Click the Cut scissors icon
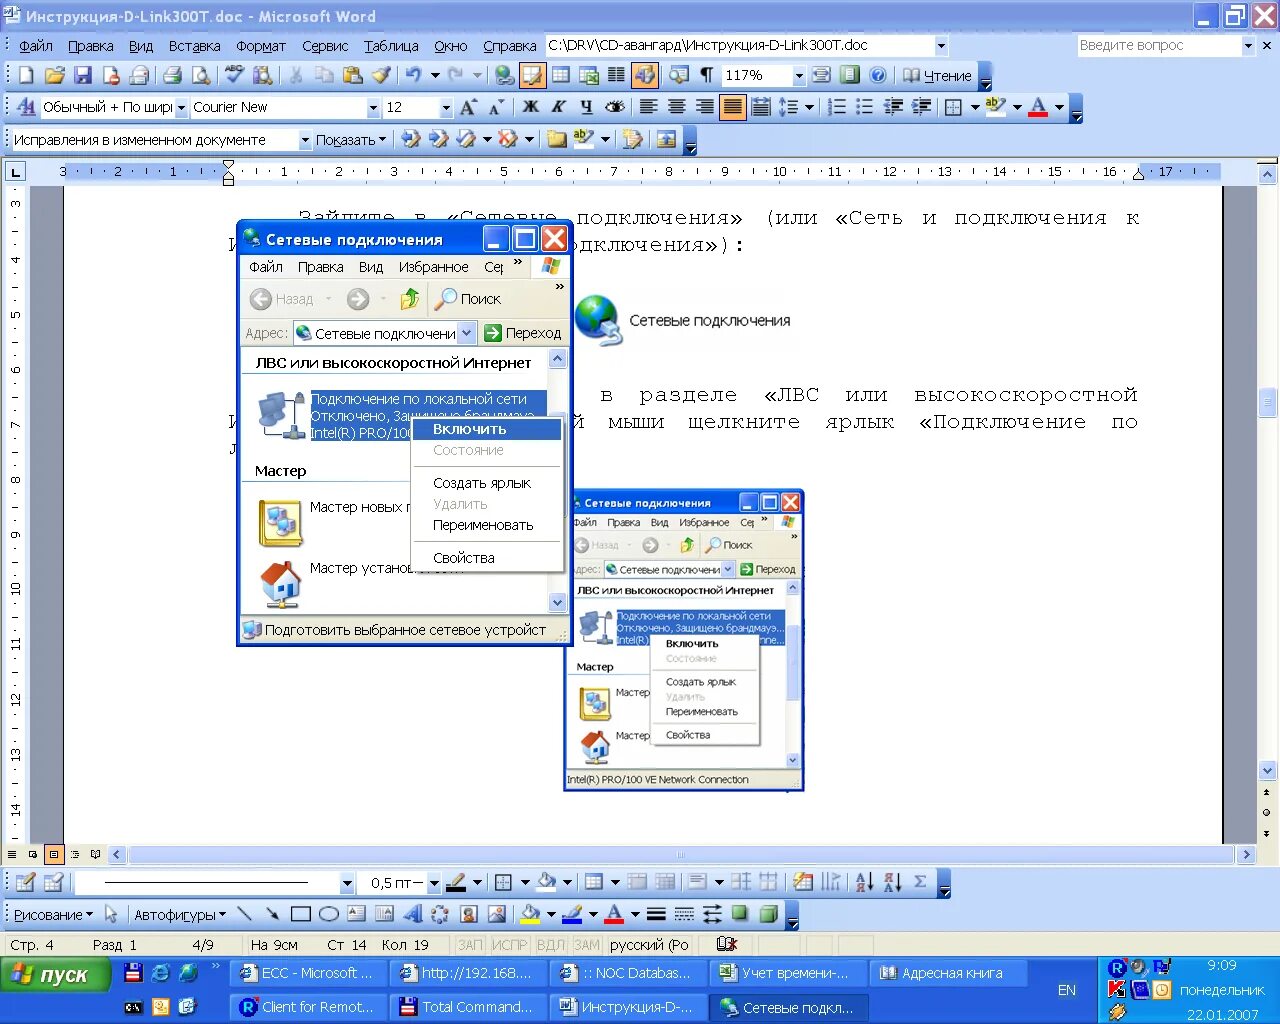Image resolution: width=1280 pixels, height=1024 pixels. [x=296, y=75]
